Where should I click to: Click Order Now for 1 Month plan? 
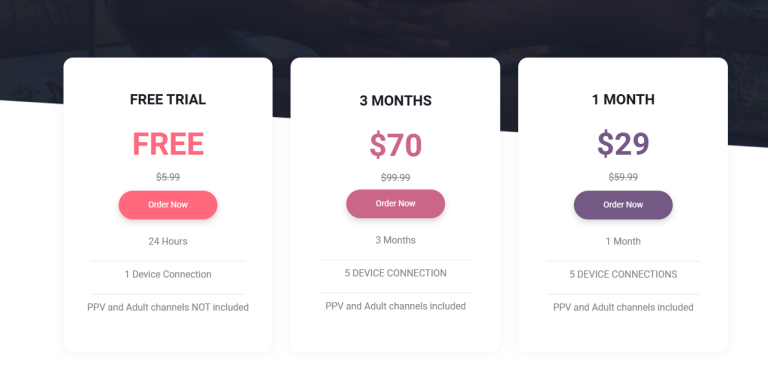click(623, 205)
